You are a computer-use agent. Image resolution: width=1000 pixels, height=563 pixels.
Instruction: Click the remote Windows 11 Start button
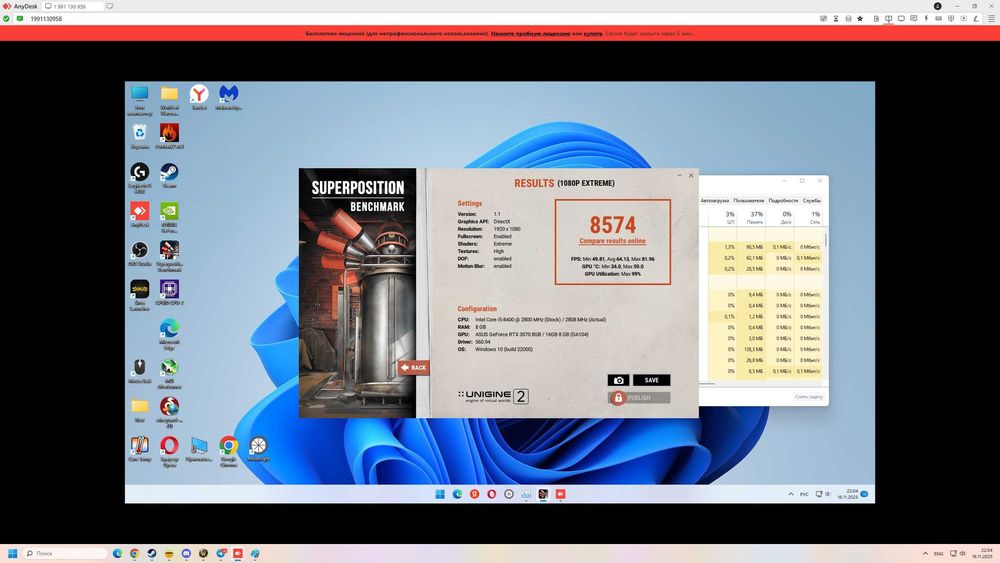pyautogui.click(x=440, y=494)
